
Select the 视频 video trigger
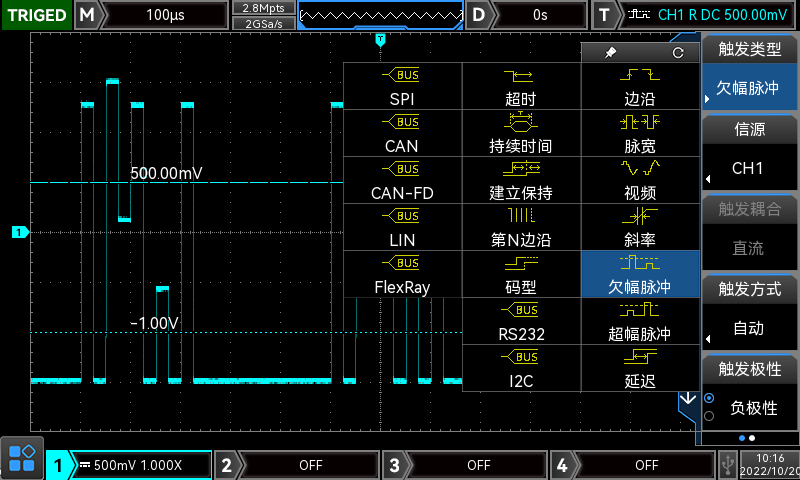point(640,181)
